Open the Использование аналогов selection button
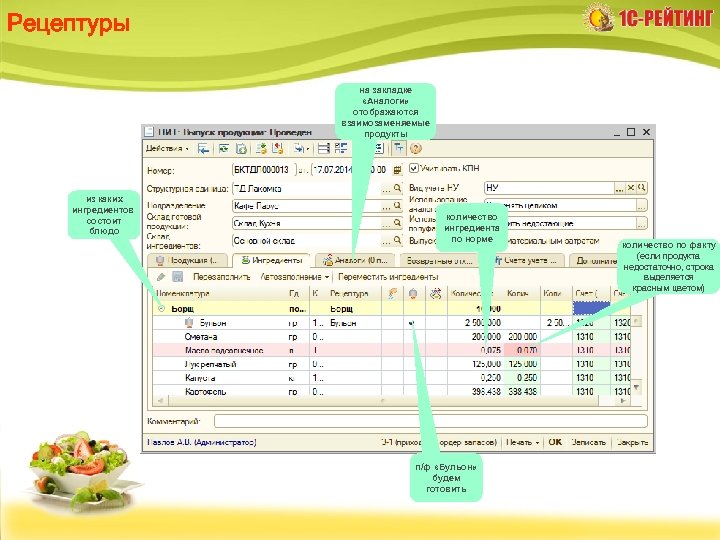This screenshot has width=720, height=540. coord(641,205)
